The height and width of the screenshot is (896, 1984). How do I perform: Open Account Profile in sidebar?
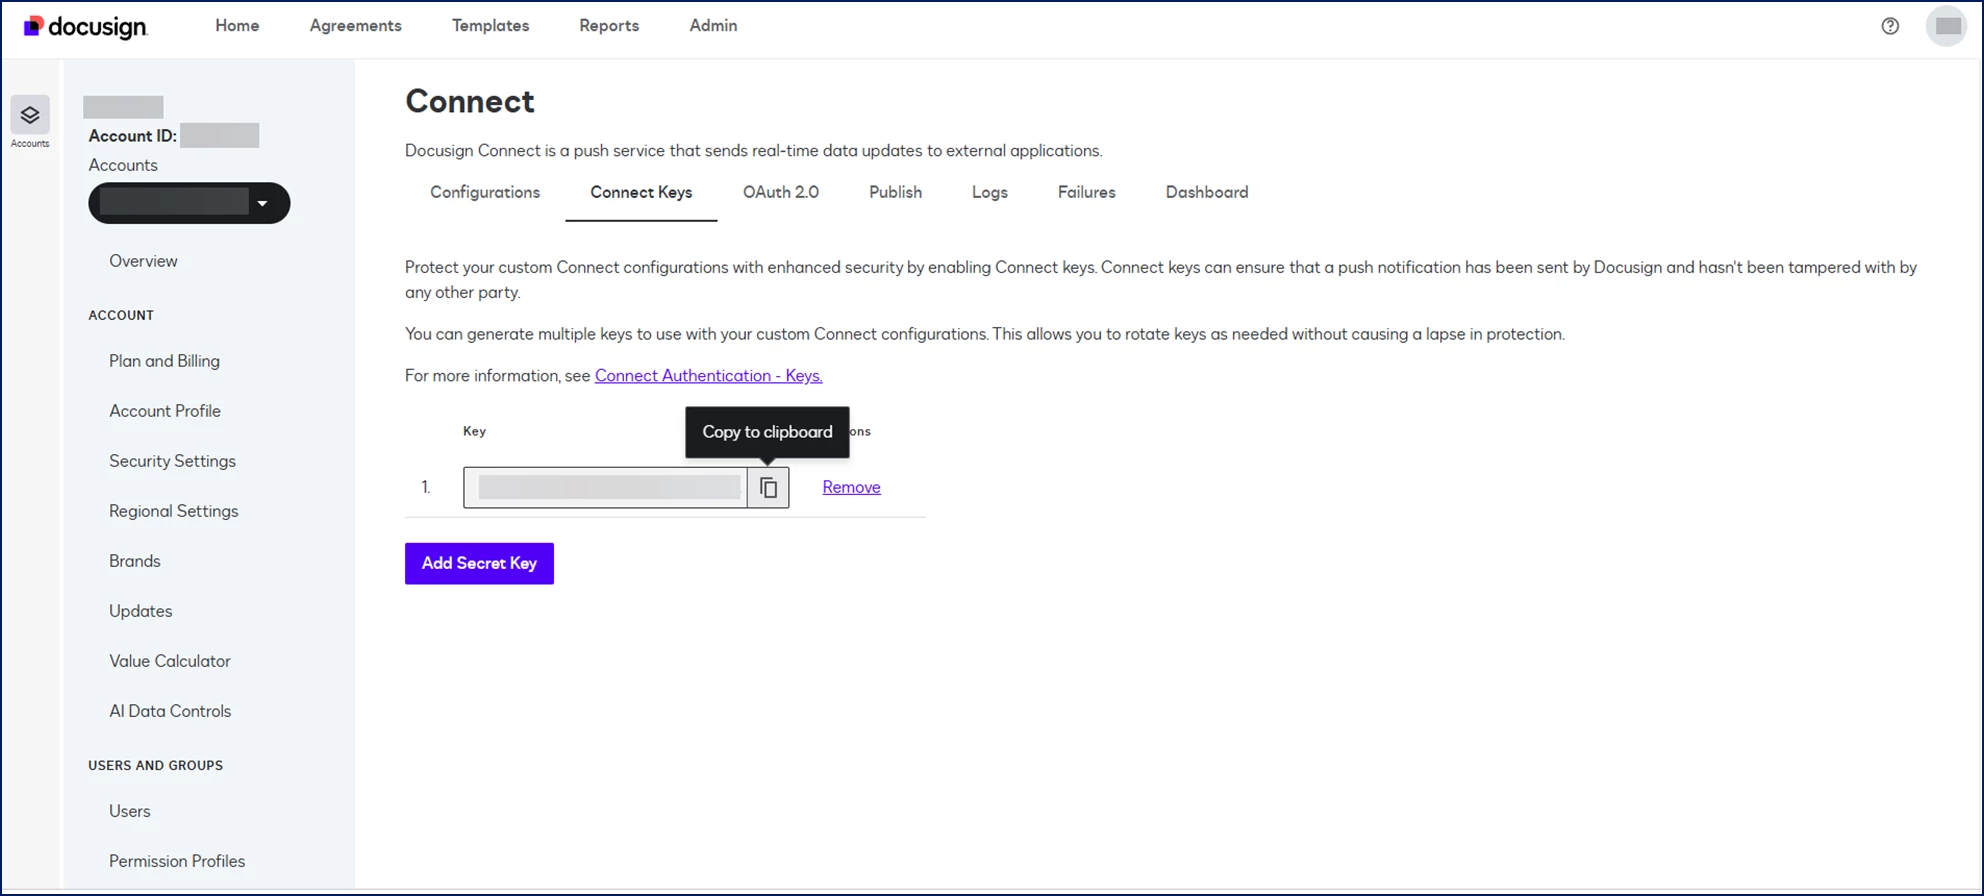pyautogui.click(x=165, y=411)
